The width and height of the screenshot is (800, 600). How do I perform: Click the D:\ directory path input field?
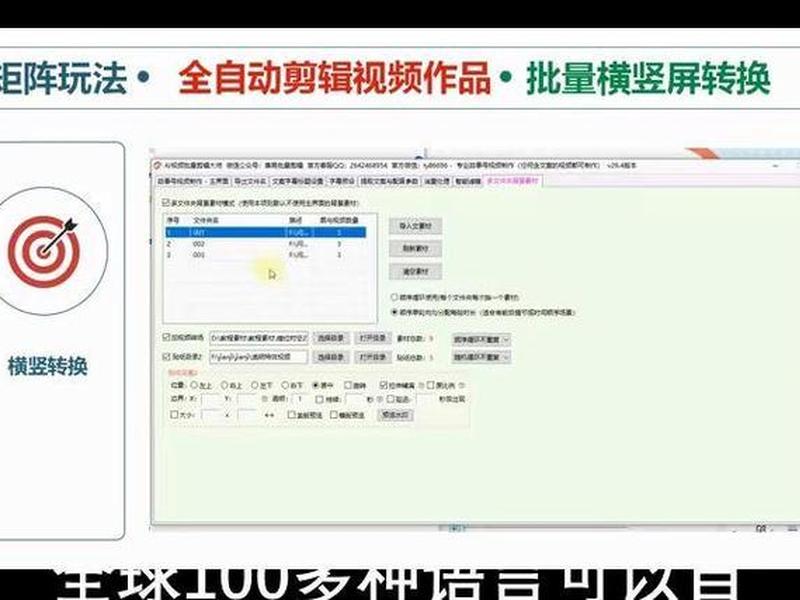[x=259, y=338]
